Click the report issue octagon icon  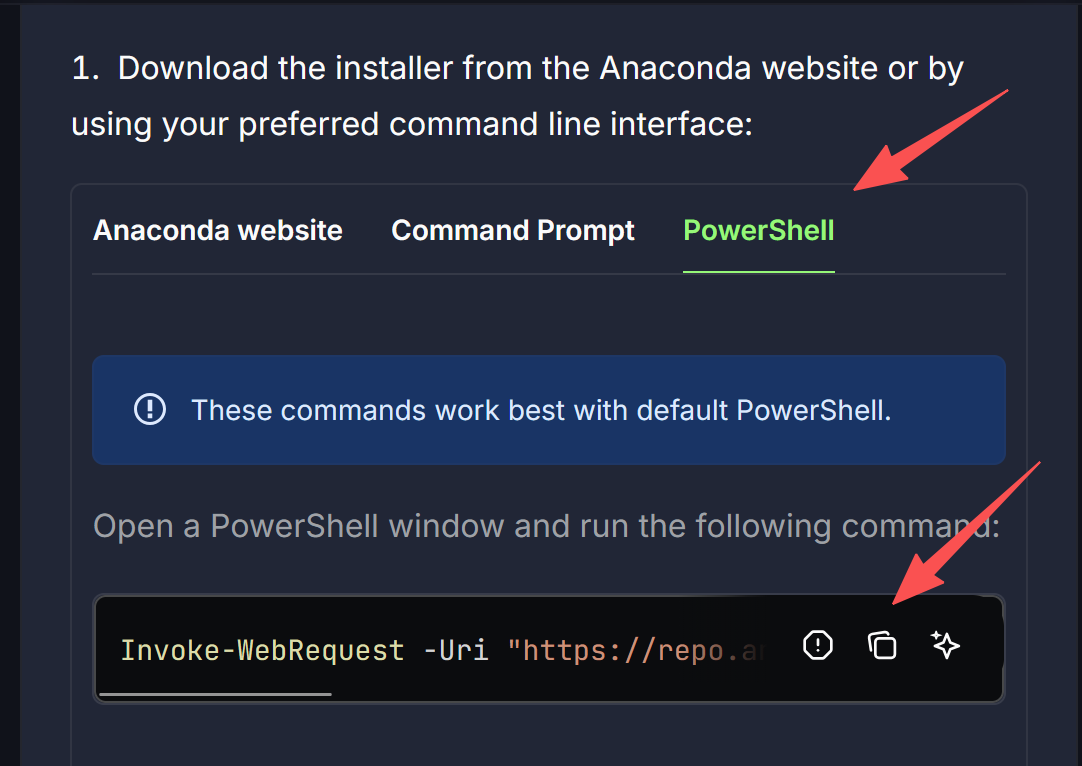[818, 646]
